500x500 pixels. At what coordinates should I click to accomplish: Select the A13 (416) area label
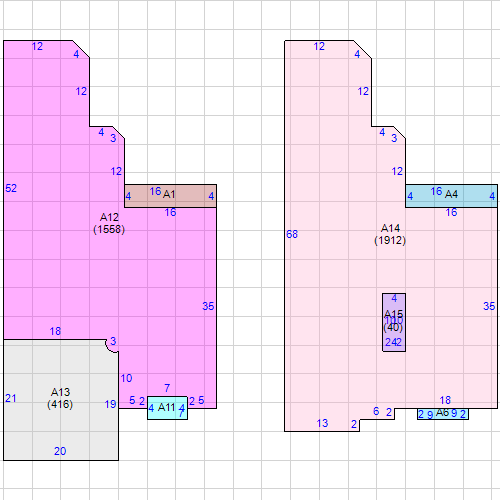(60, 398)
